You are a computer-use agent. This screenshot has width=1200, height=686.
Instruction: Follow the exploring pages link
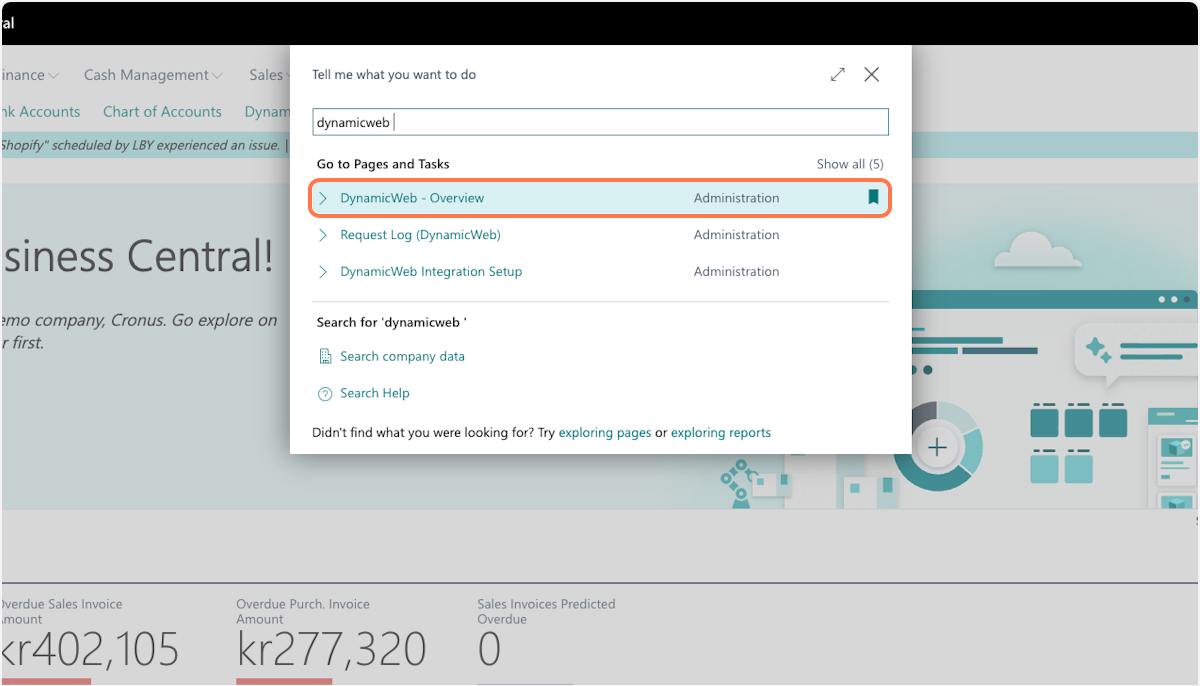pos(604,433)
